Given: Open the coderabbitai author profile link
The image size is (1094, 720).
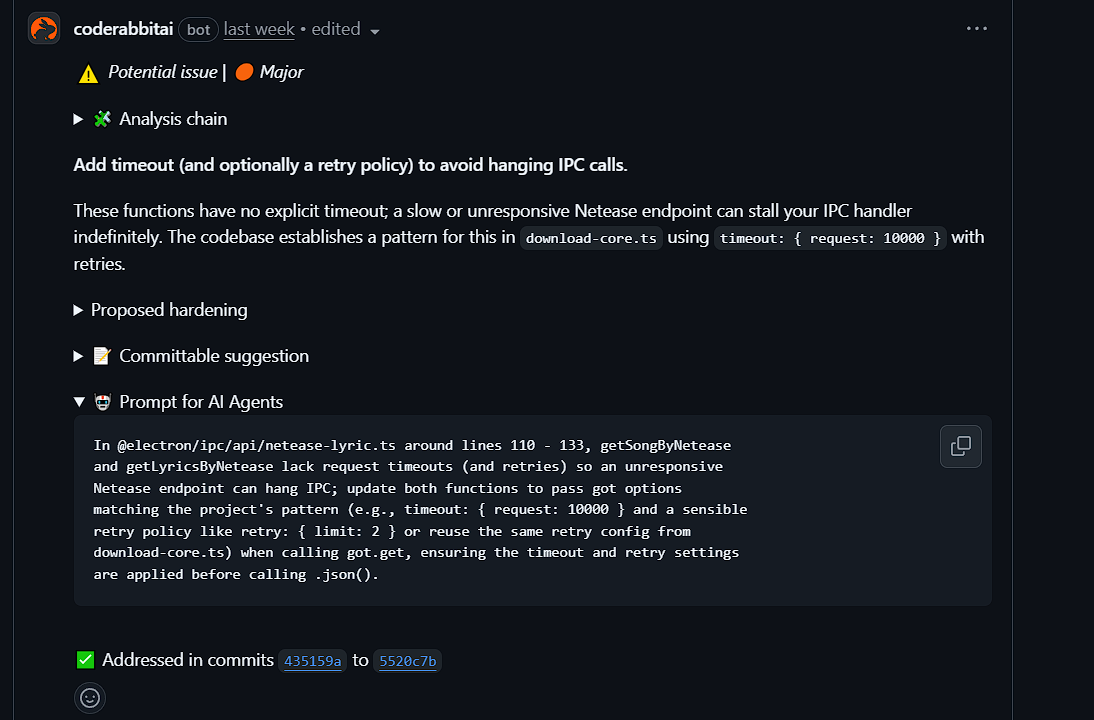Looking at the screenshot, I should (123, 29).
